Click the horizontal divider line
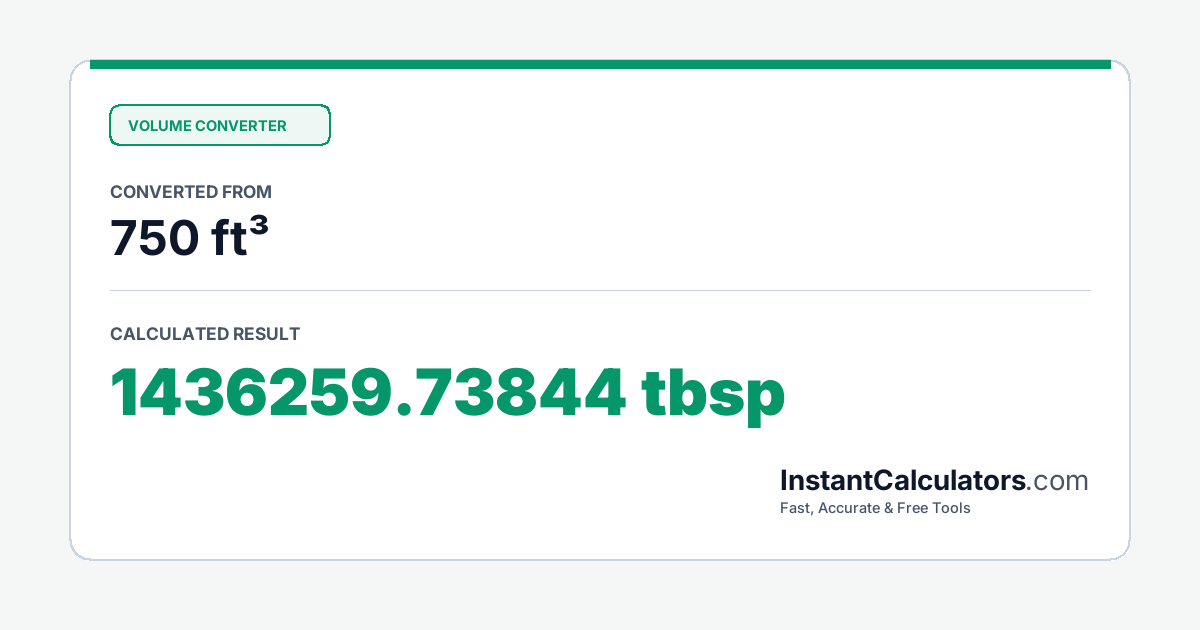Viewport: 1200px width, 630px height. [x=600, y=290]
